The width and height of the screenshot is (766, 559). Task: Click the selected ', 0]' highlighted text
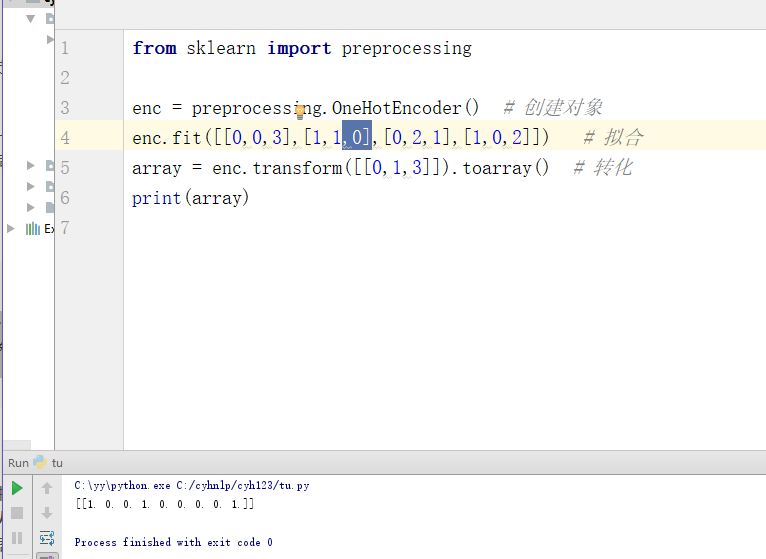(x=357, y=137)
